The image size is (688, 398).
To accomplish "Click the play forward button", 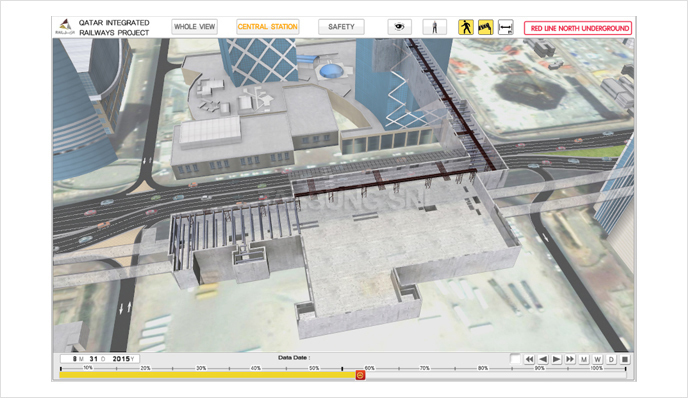I will pyautogui.click(x=556, y=359).
